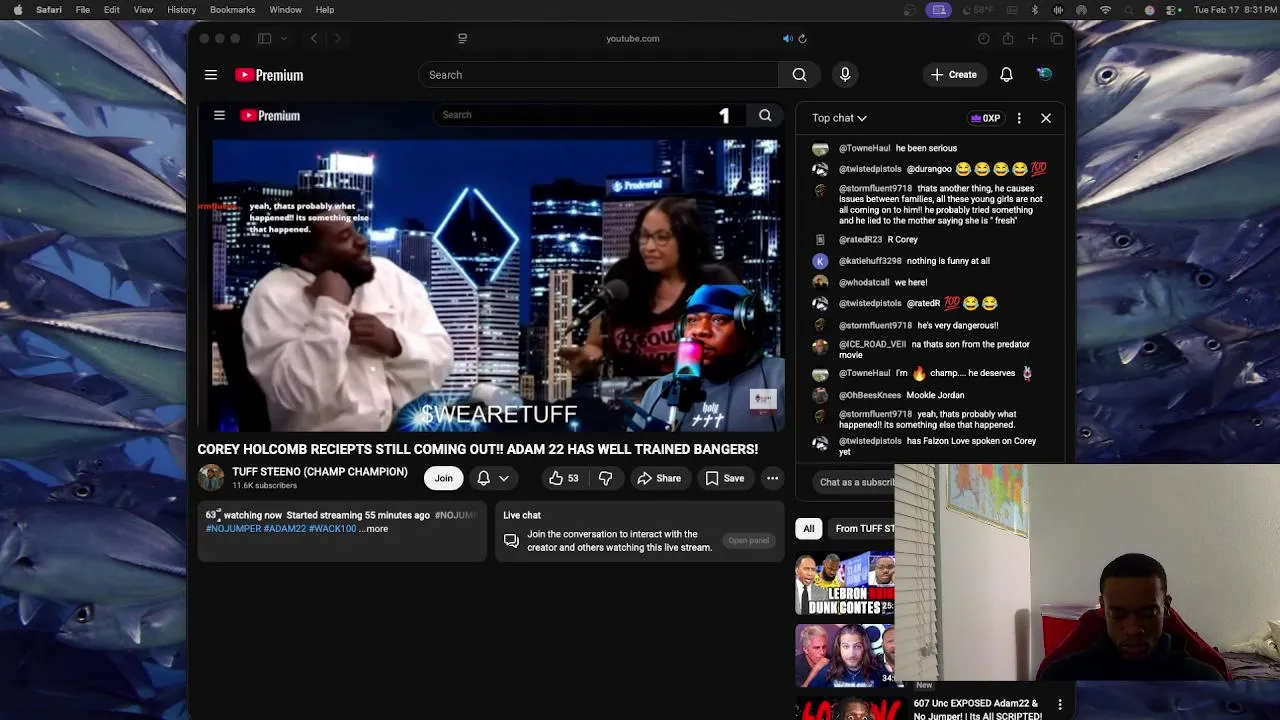Open options for 607 Unc EXPOSED video
This screenshot has height=720, width=1280.
1060,705
